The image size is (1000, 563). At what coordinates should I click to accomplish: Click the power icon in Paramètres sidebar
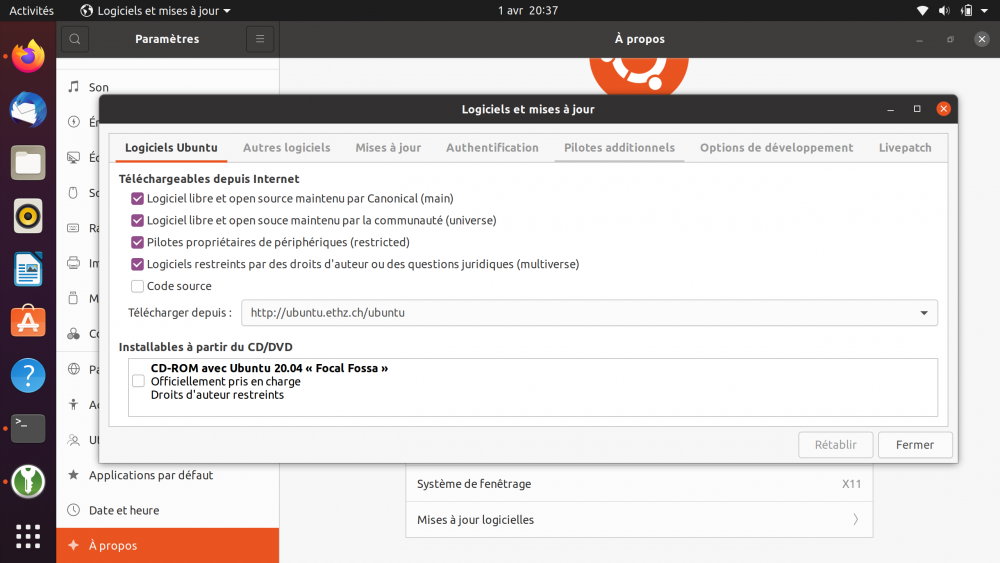point(74,122)
